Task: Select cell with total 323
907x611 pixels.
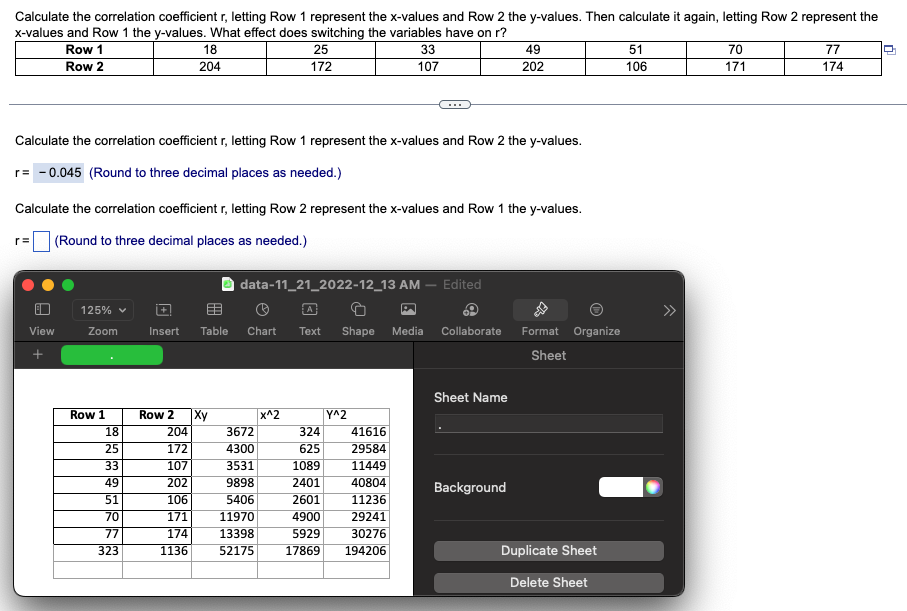Action: click(88, 551)
